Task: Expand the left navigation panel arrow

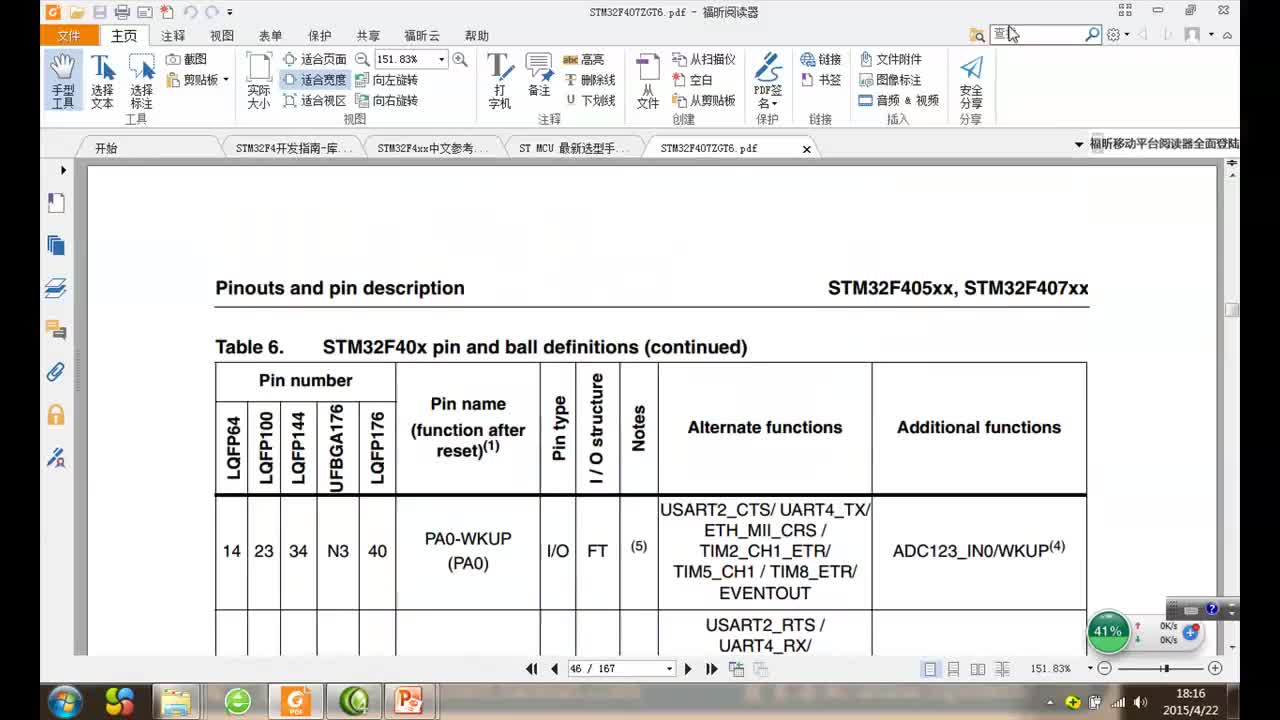Action: 63,171
